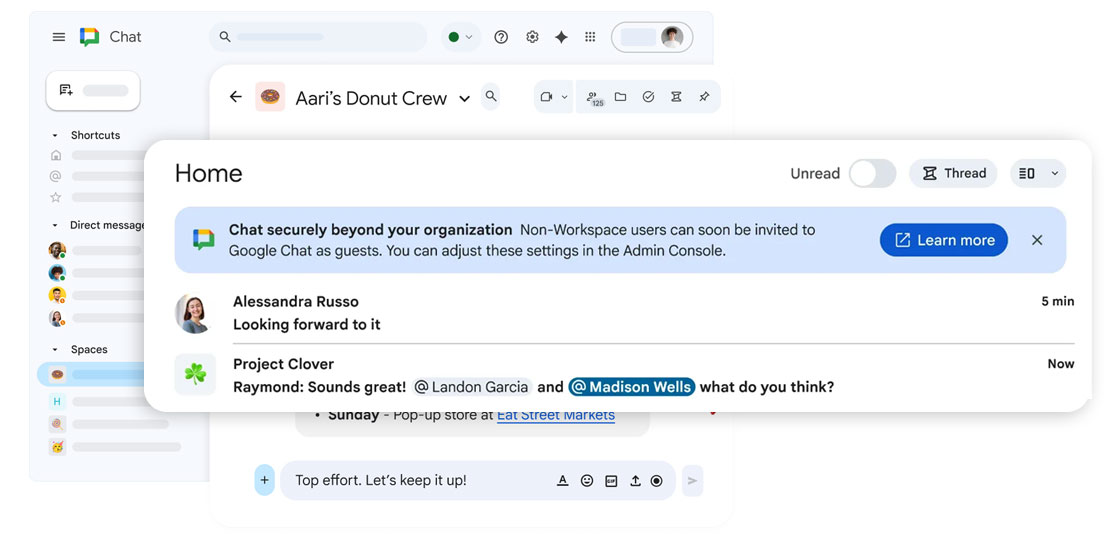Open the Google apps grid
Viewport: 1120px width, 551px height.
click(590, 37)
